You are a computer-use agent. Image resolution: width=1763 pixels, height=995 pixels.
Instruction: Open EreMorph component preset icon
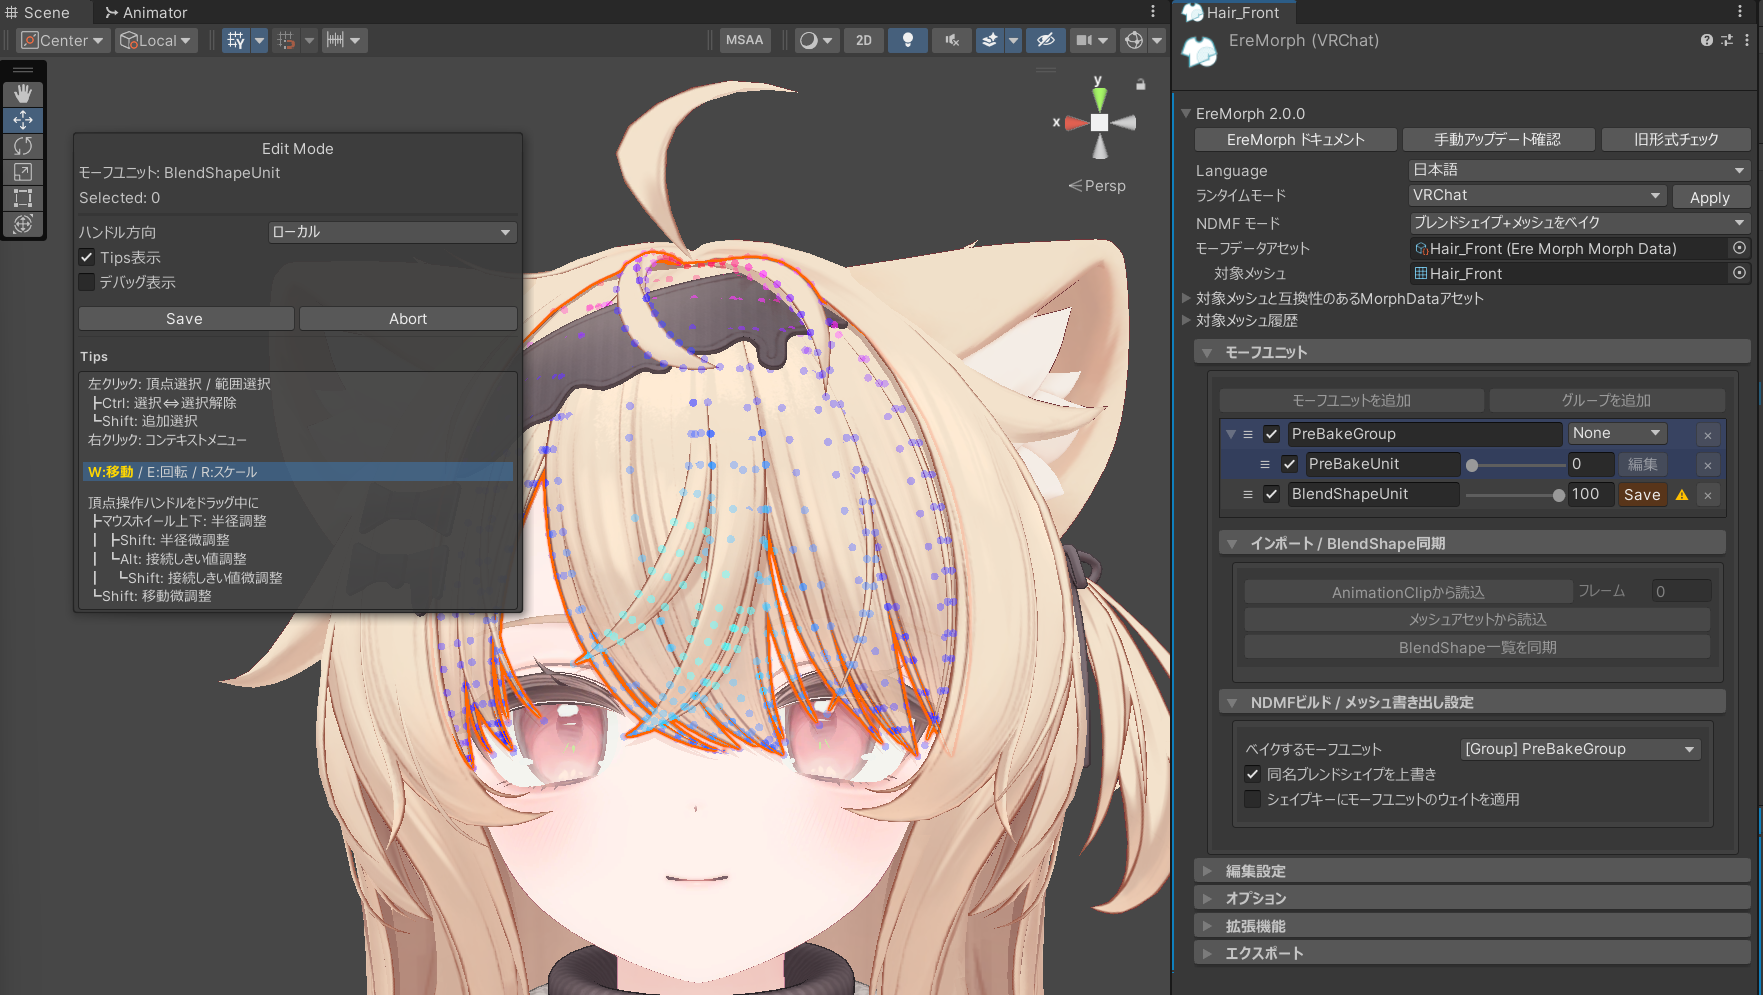pyautogui.click(x=1727, y=40)
